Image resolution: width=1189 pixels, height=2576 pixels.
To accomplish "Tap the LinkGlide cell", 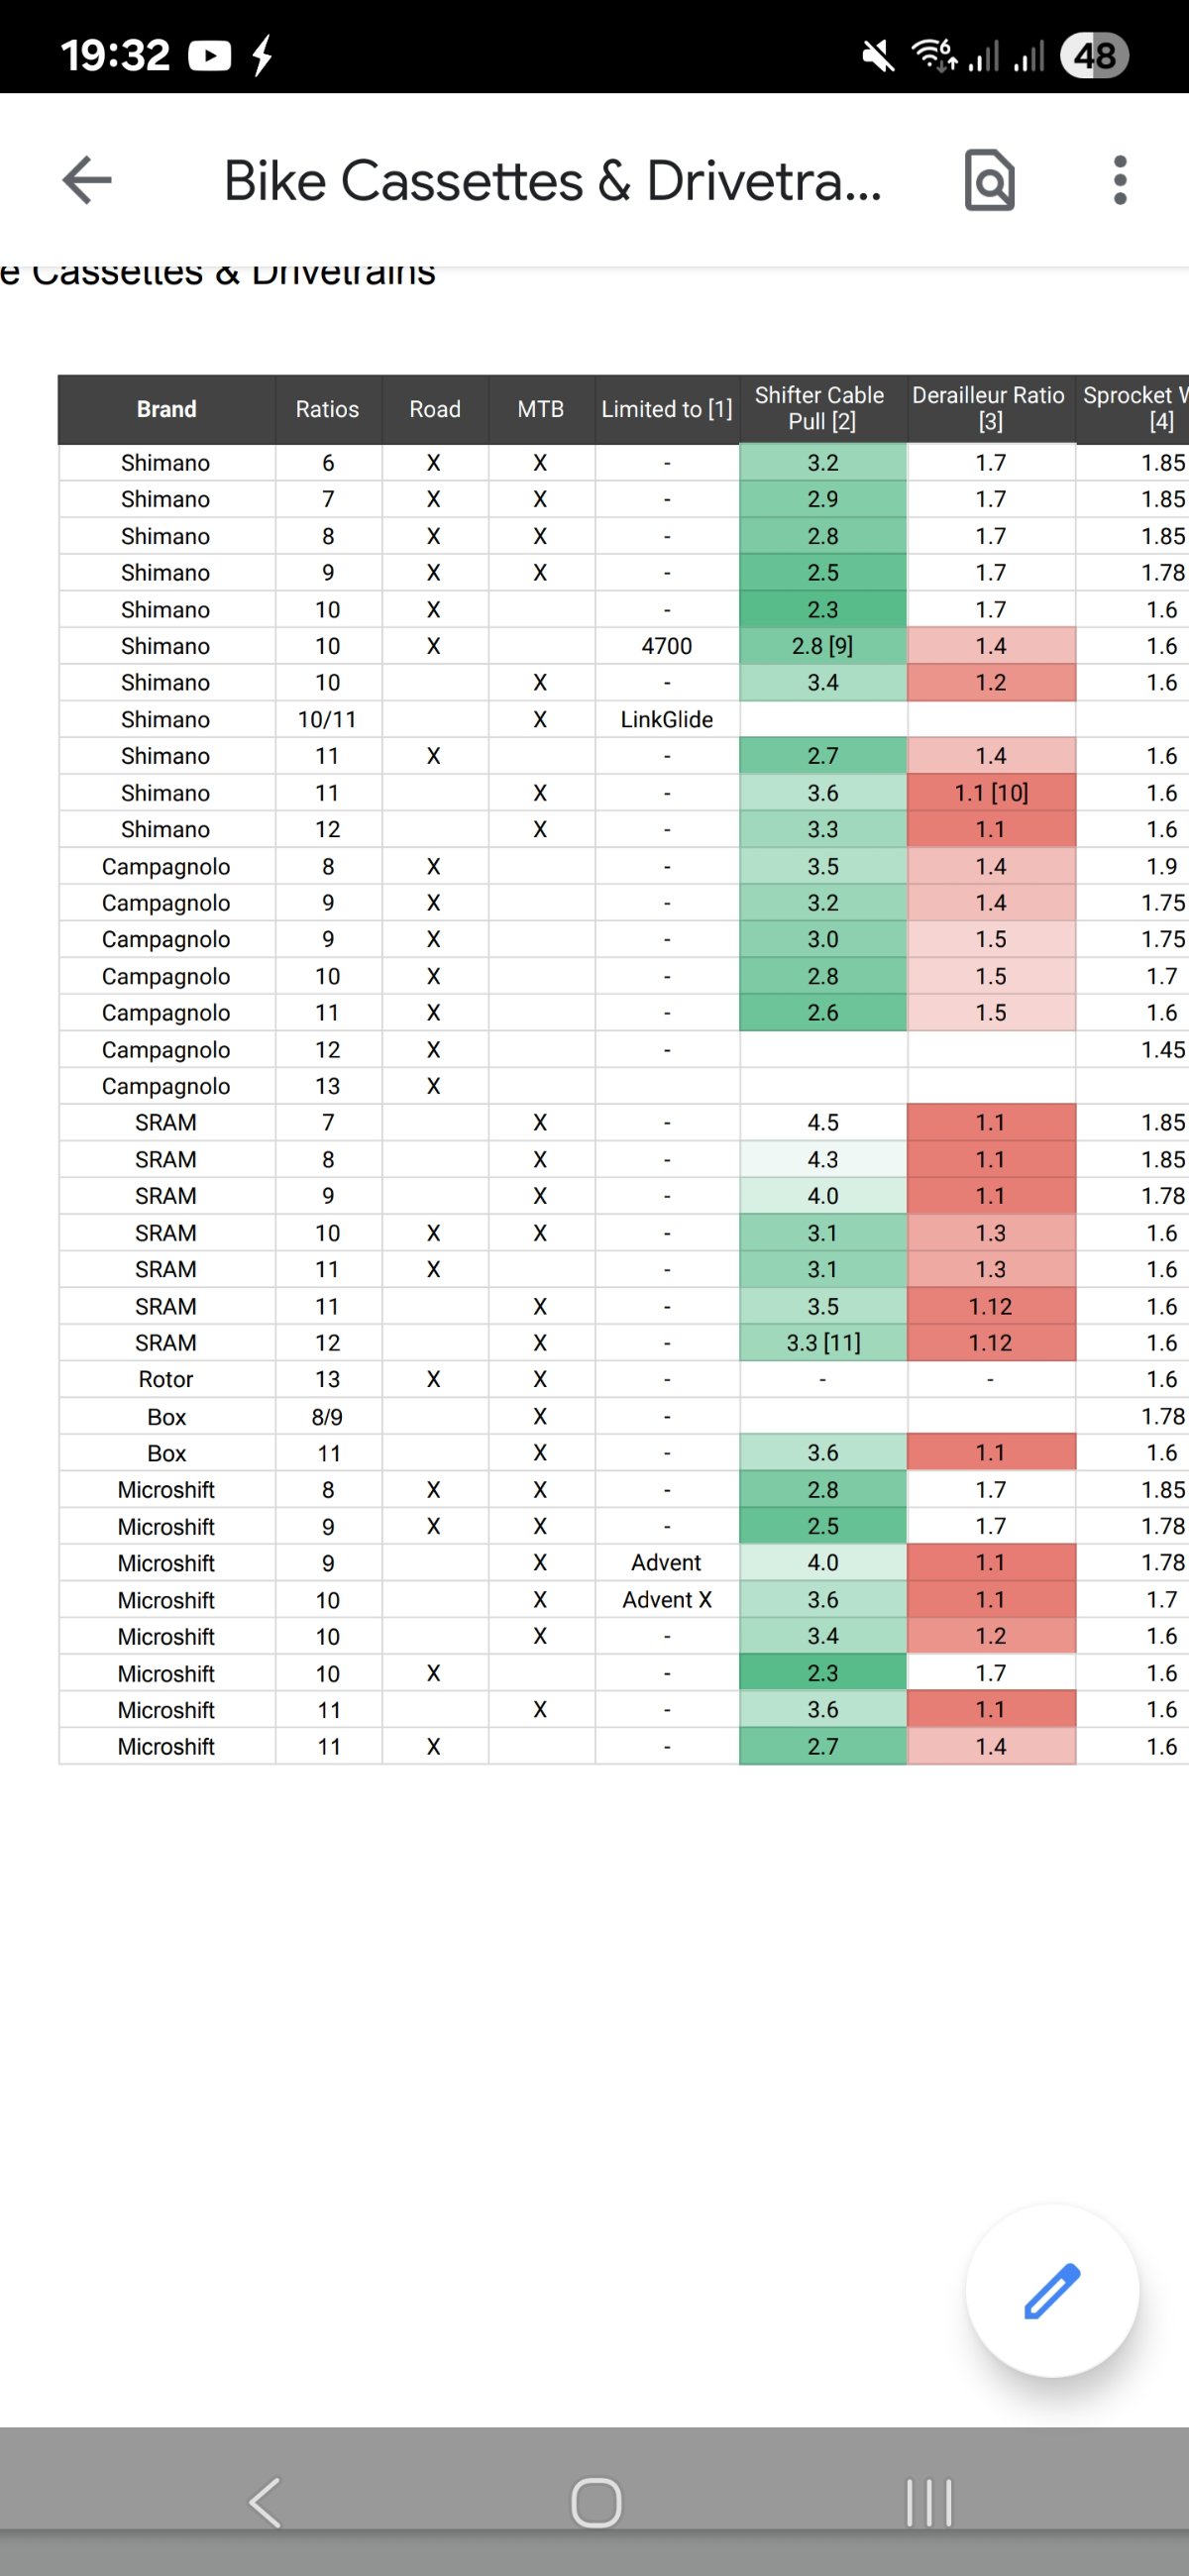I will (x=666, y=720).
